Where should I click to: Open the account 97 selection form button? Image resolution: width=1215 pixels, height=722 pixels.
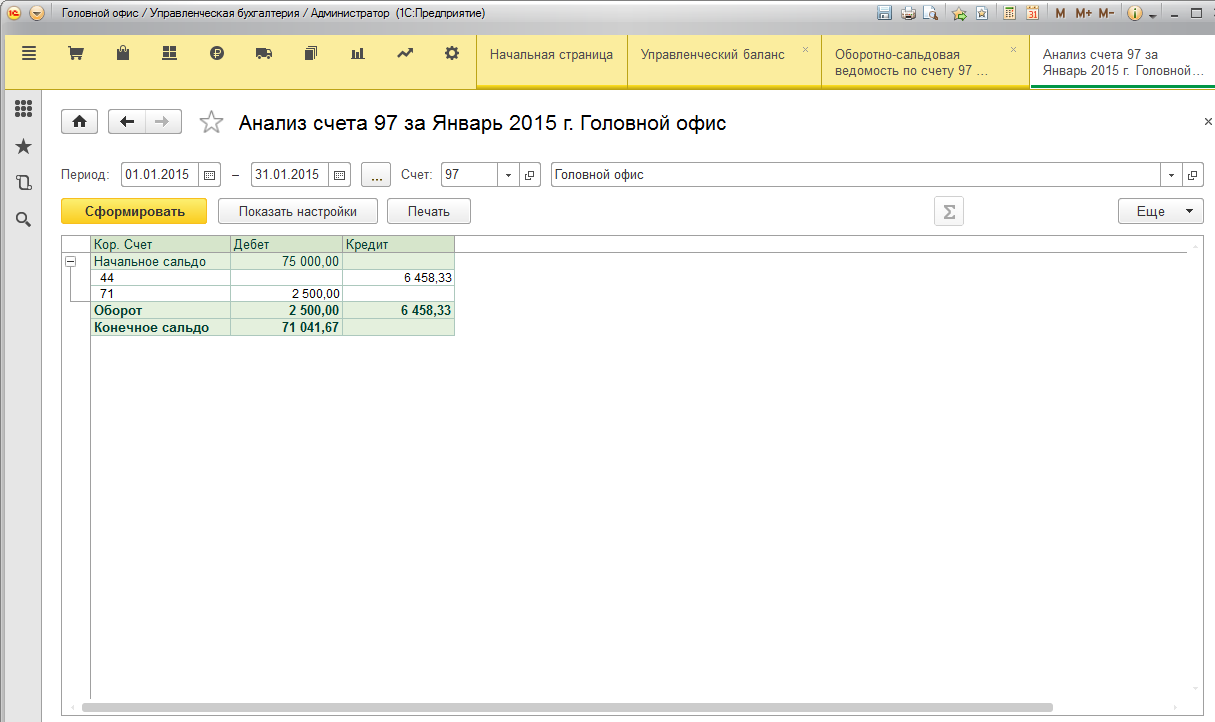point(530,175)
